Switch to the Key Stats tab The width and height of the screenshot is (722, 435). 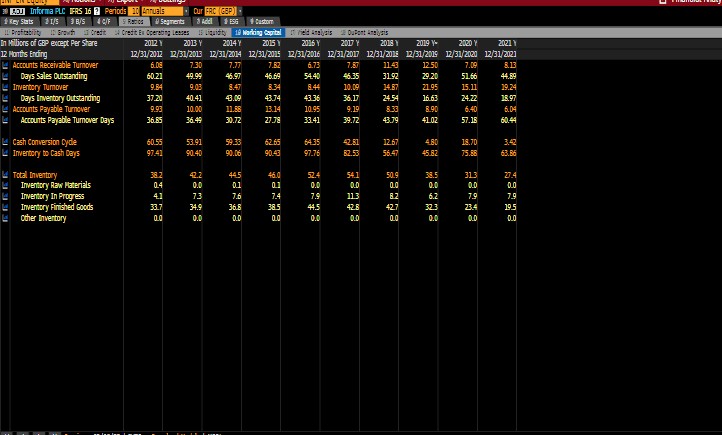19,22
